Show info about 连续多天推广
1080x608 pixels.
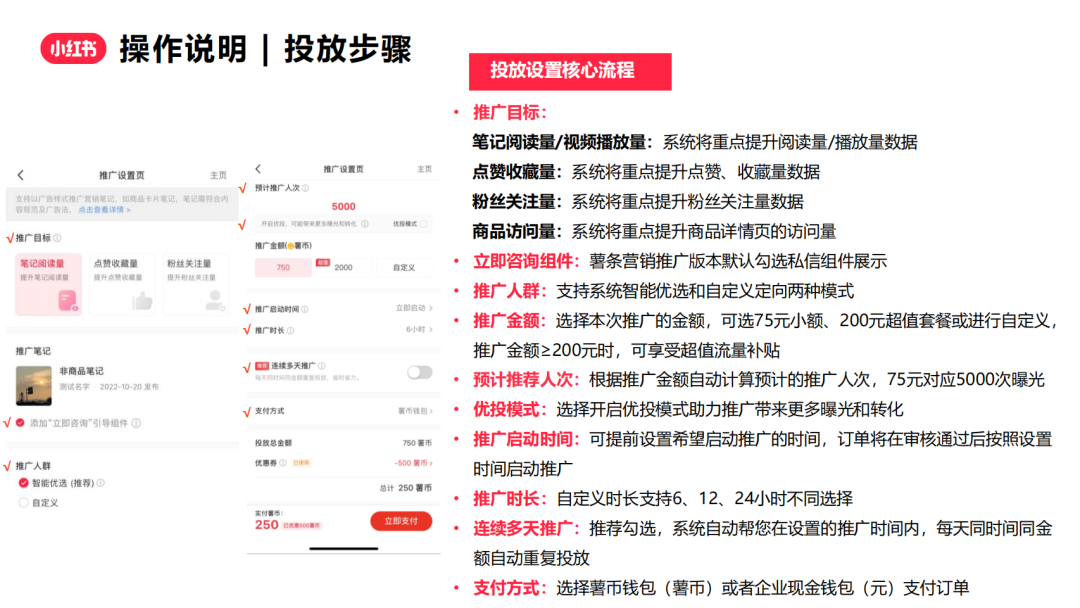click(x=322, y=366)
